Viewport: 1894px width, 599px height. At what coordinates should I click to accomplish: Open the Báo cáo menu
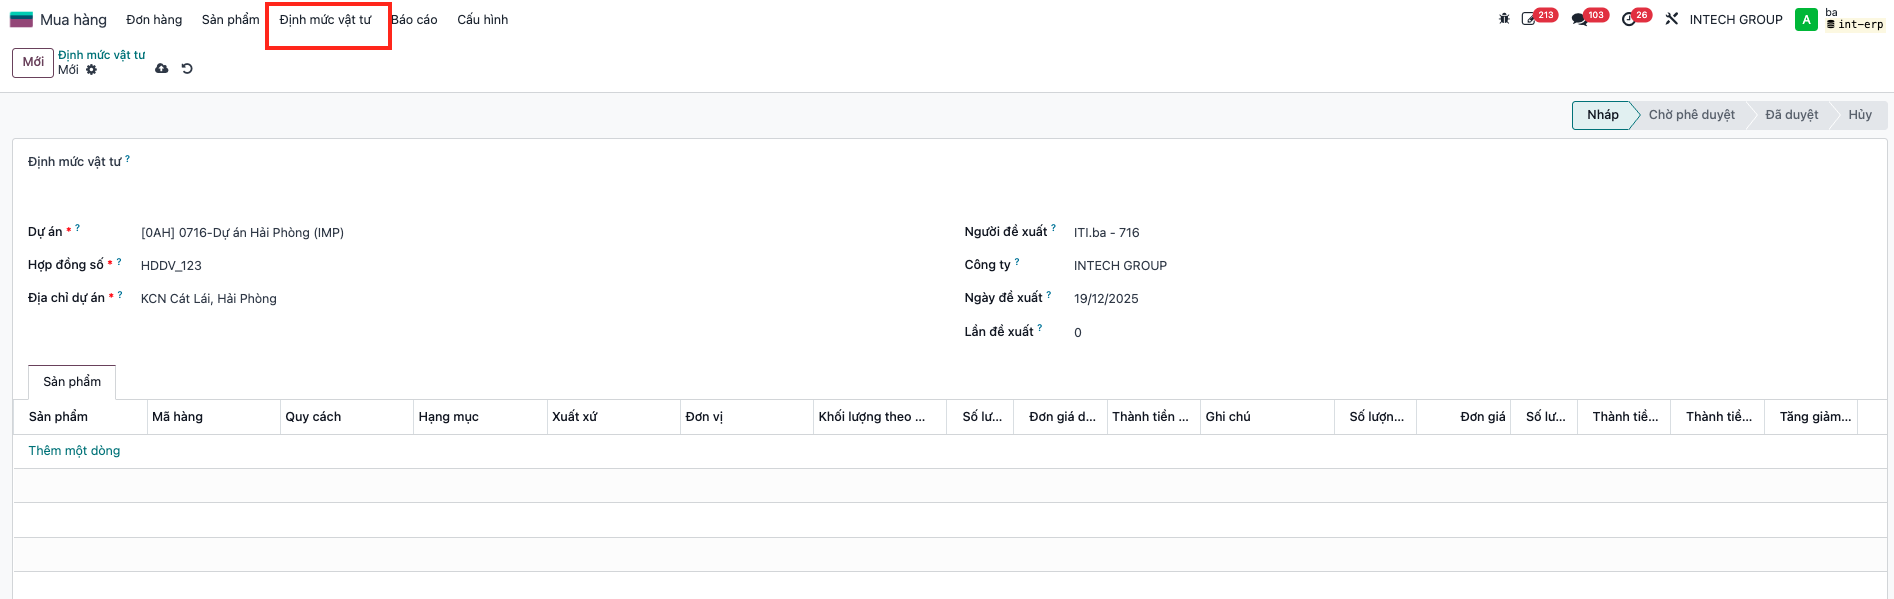pyautogui.click(x=414, y=19)
